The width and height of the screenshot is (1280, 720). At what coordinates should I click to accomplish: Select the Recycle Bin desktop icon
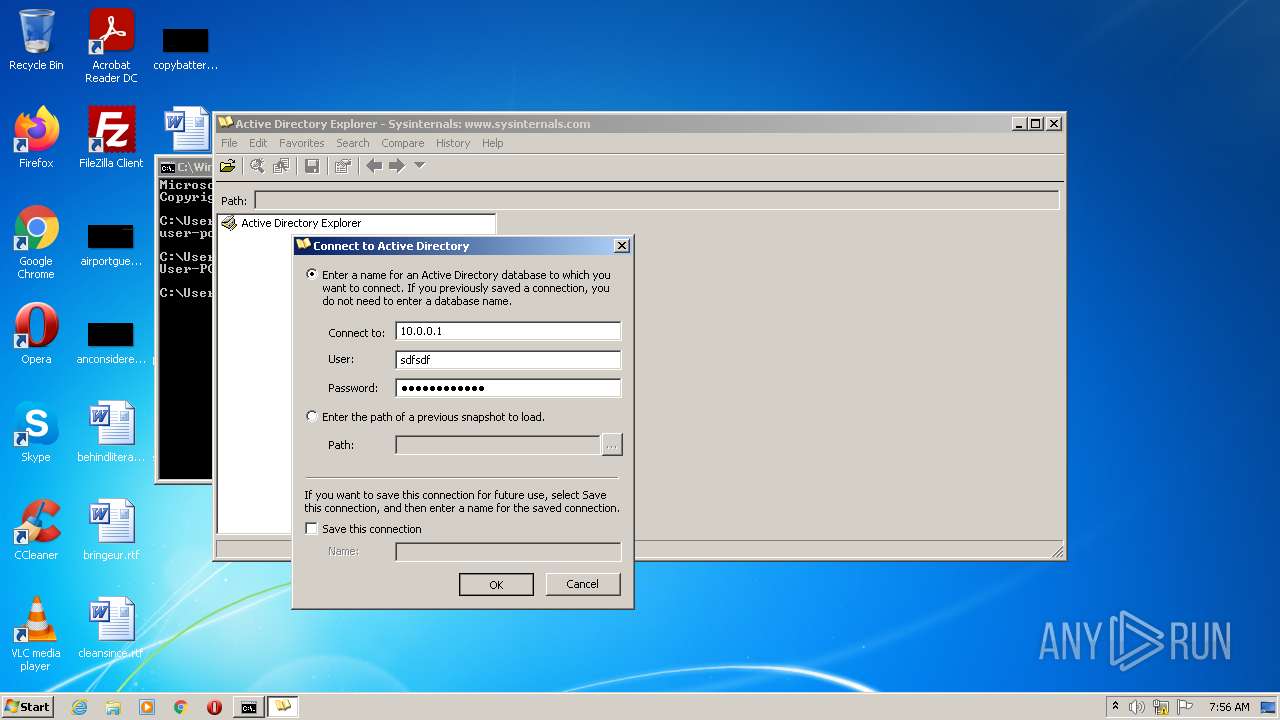pos(36,41)
